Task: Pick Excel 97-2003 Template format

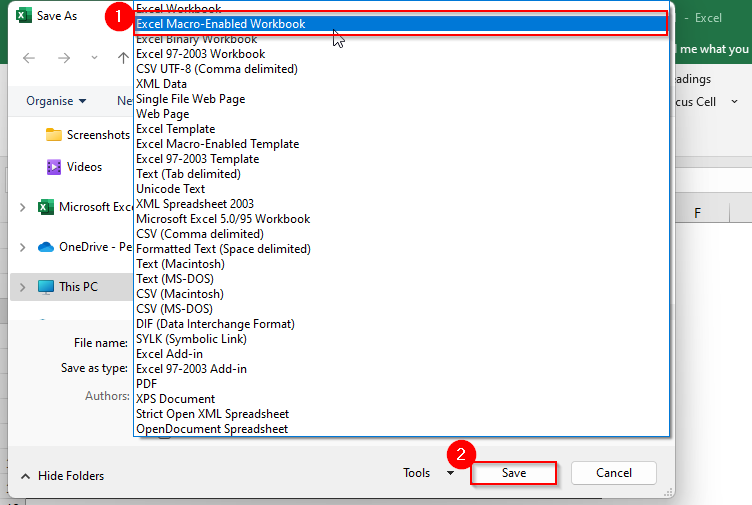Action: [x=401, y=159]
